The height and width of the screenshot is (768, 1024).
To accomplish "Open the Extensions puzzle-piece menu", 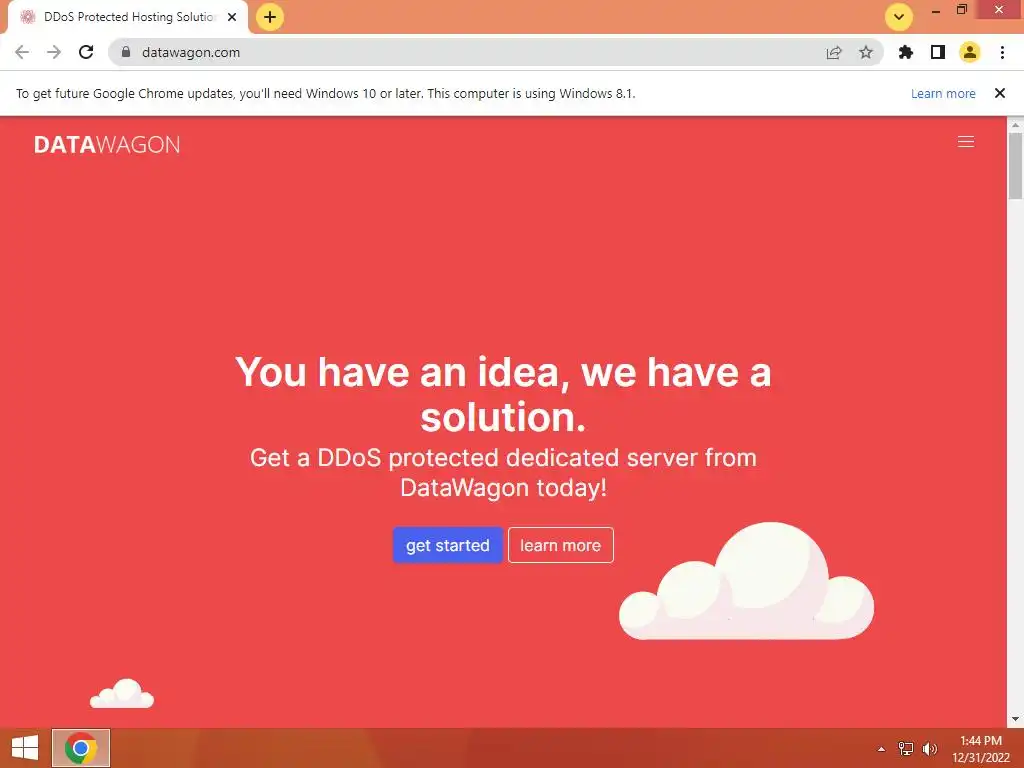I will coord(906,52).
